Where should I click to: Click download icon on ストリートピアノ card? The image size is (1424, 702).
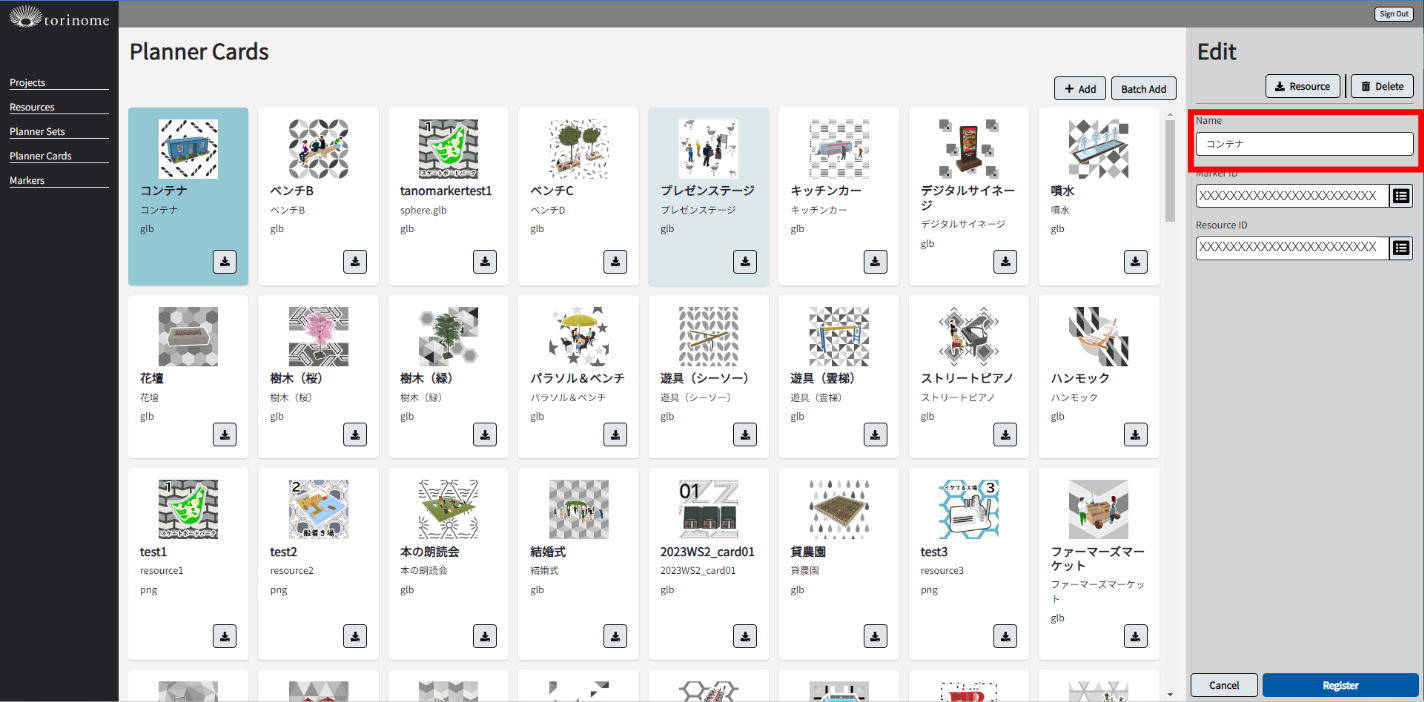[x=1005, y=435]
